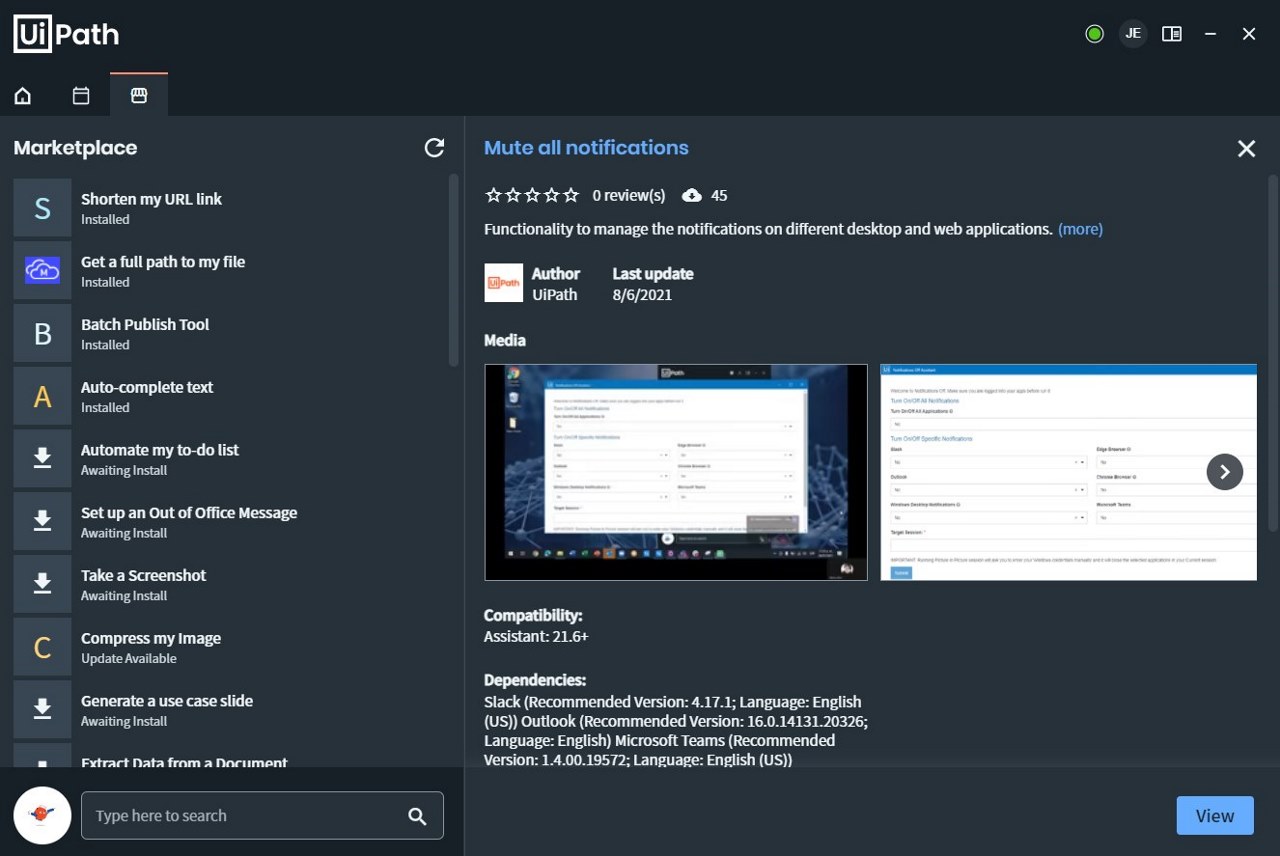
Task: Click the green connection status indicator
Action: tap(1094, 34)
